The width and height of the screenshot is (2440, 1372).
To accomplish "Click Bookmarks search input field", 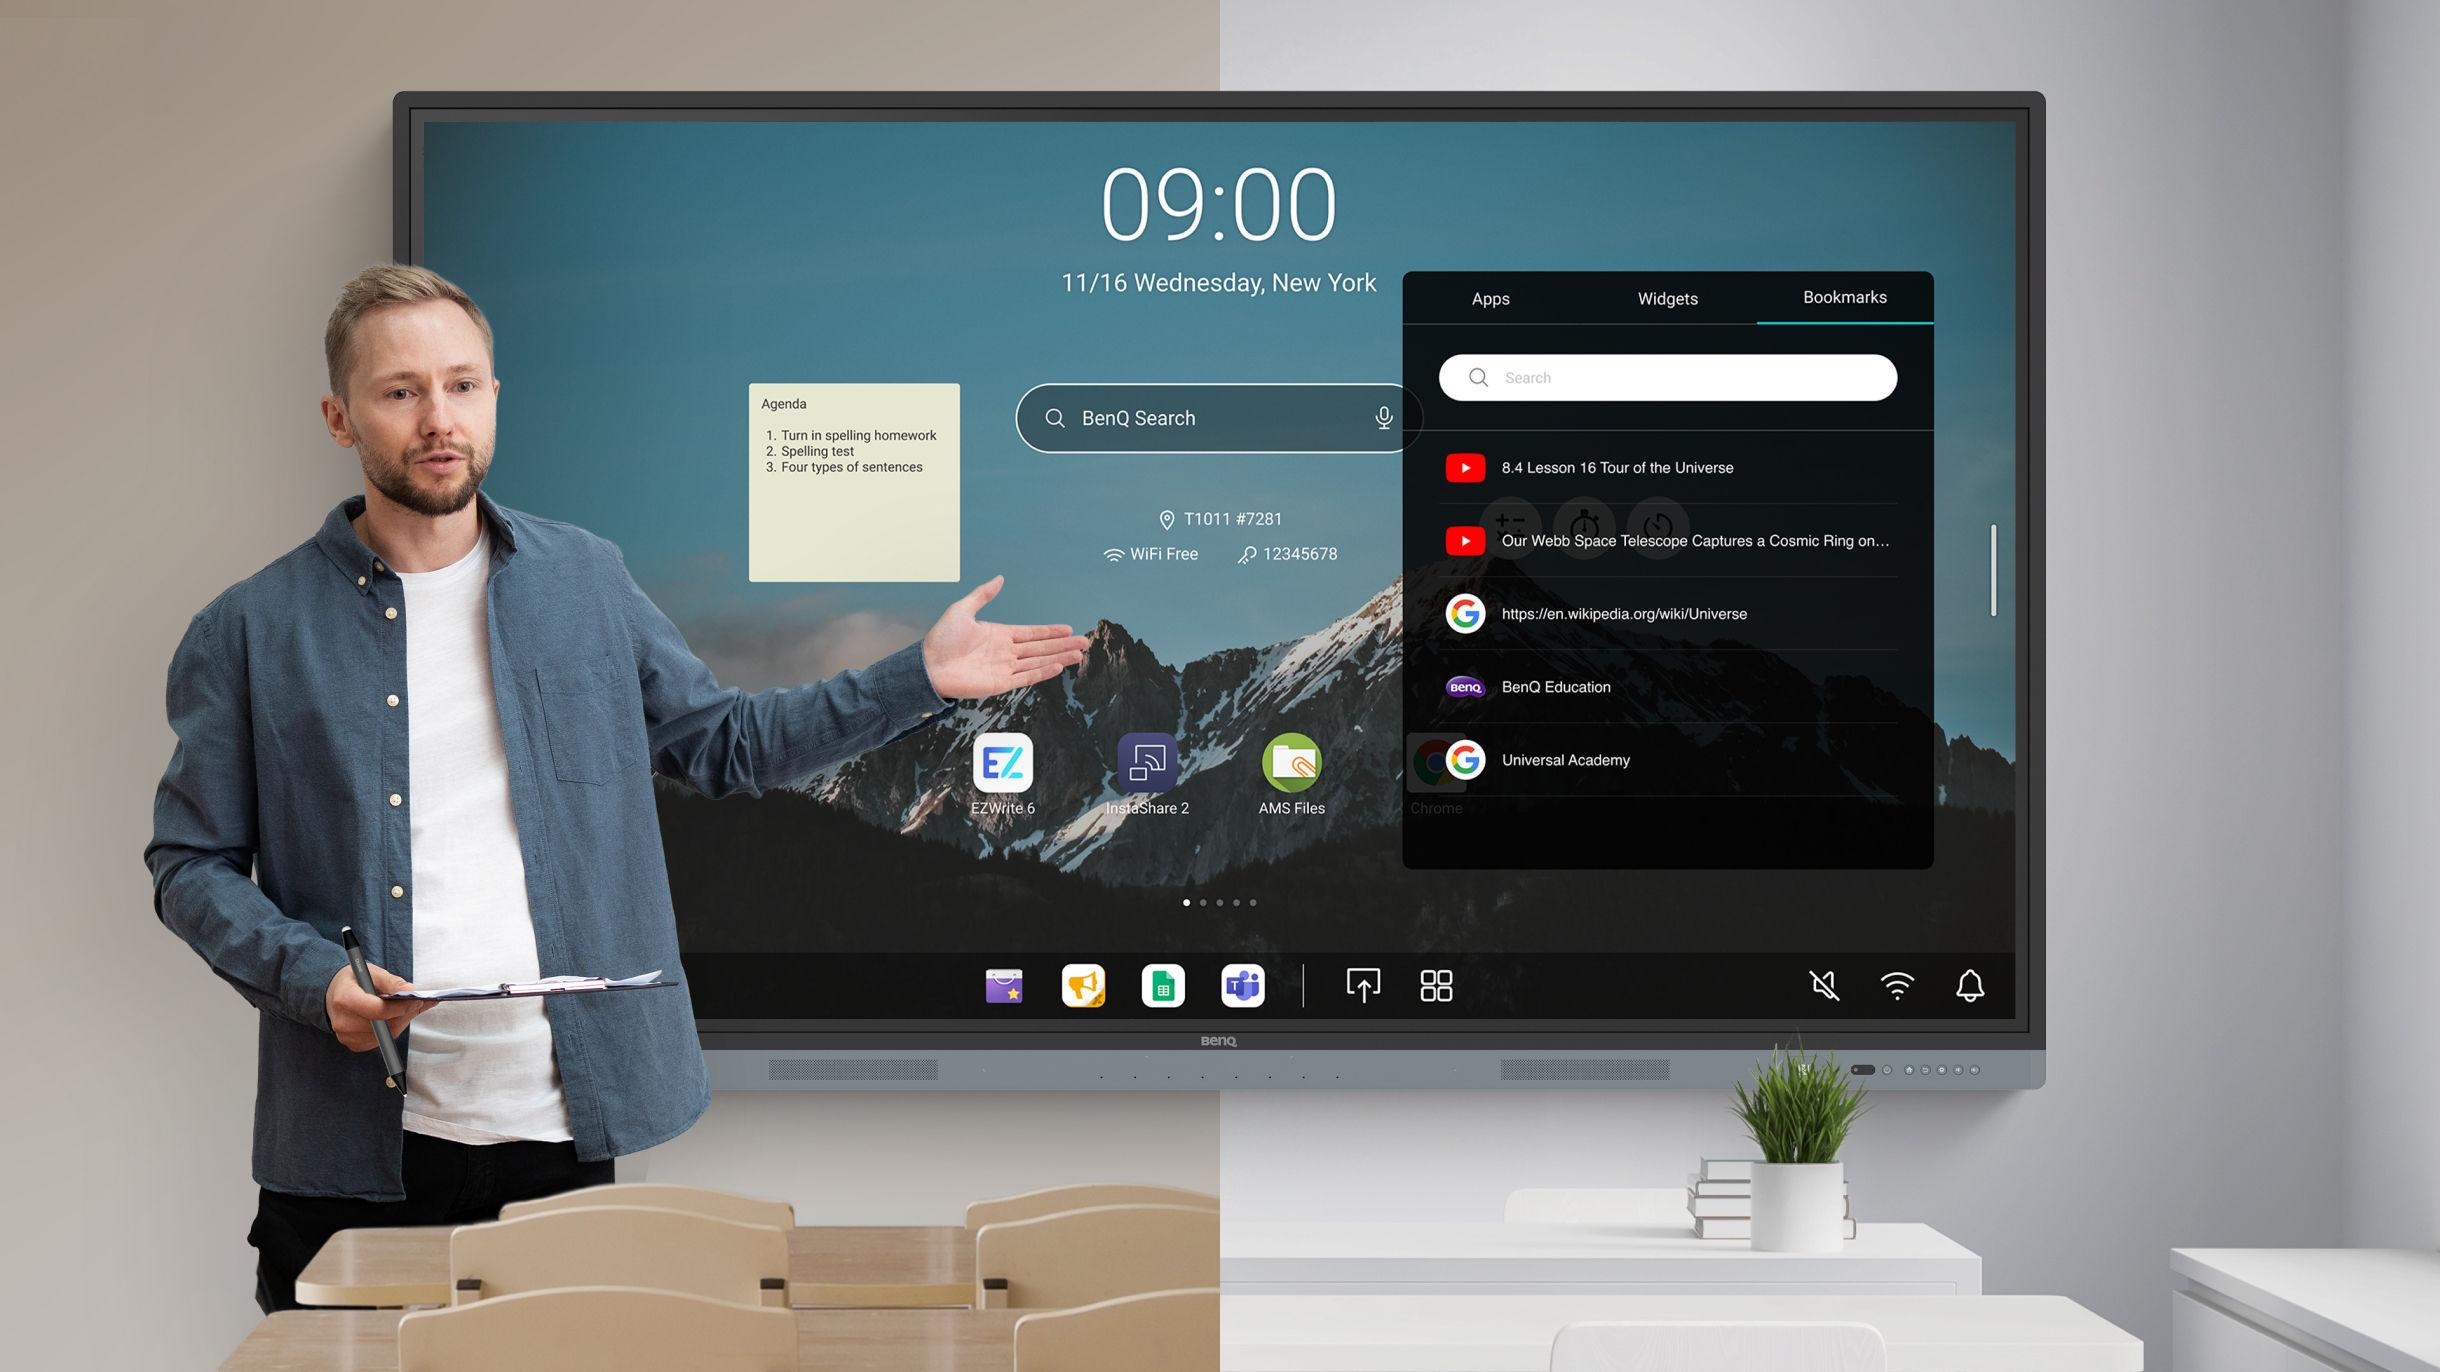I will pyautogui.click(x=1669, y=377).
